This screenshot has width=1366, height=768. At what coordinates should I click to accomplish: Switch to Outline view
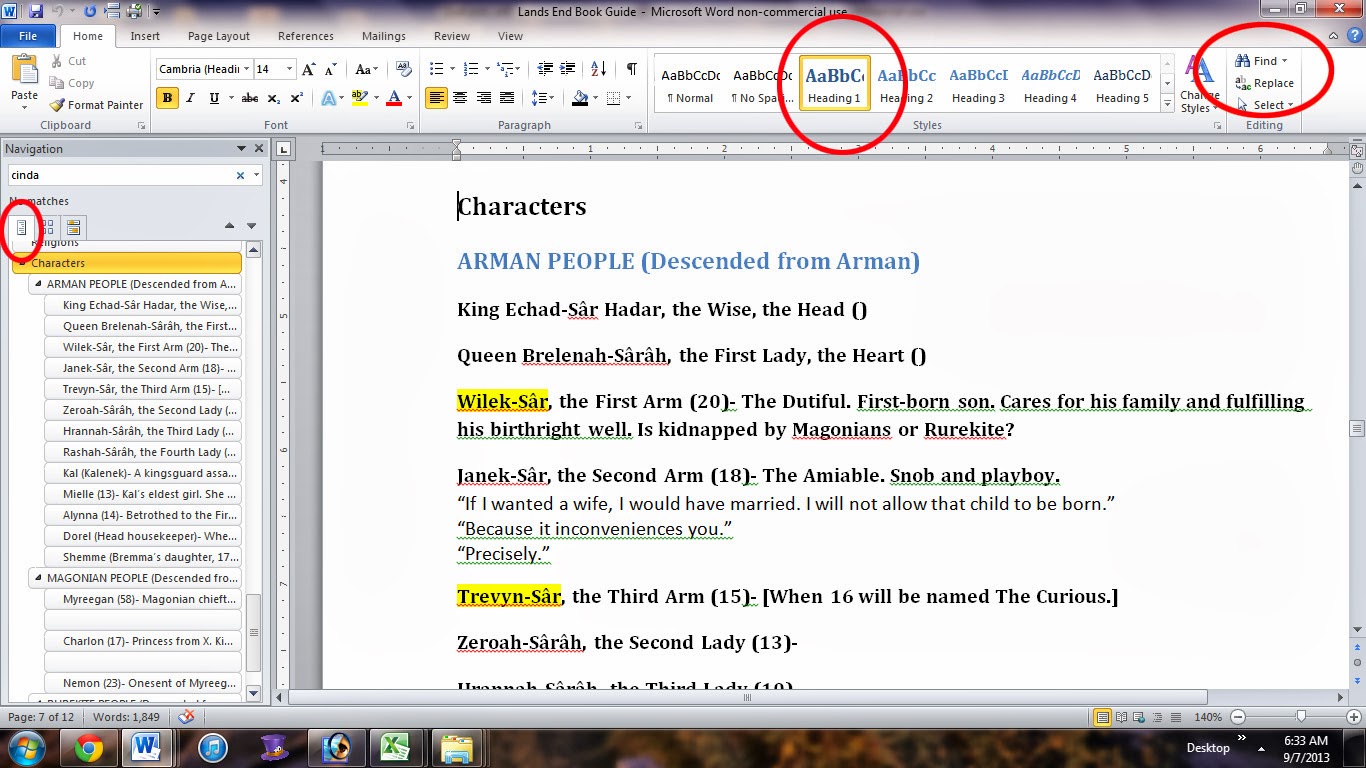[x=1155, y=717]
